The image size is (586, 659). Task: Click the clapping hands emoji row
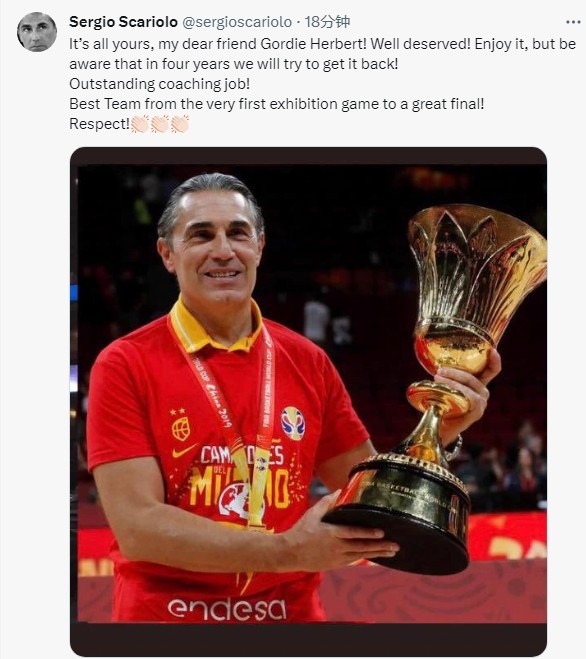(160, 124)
